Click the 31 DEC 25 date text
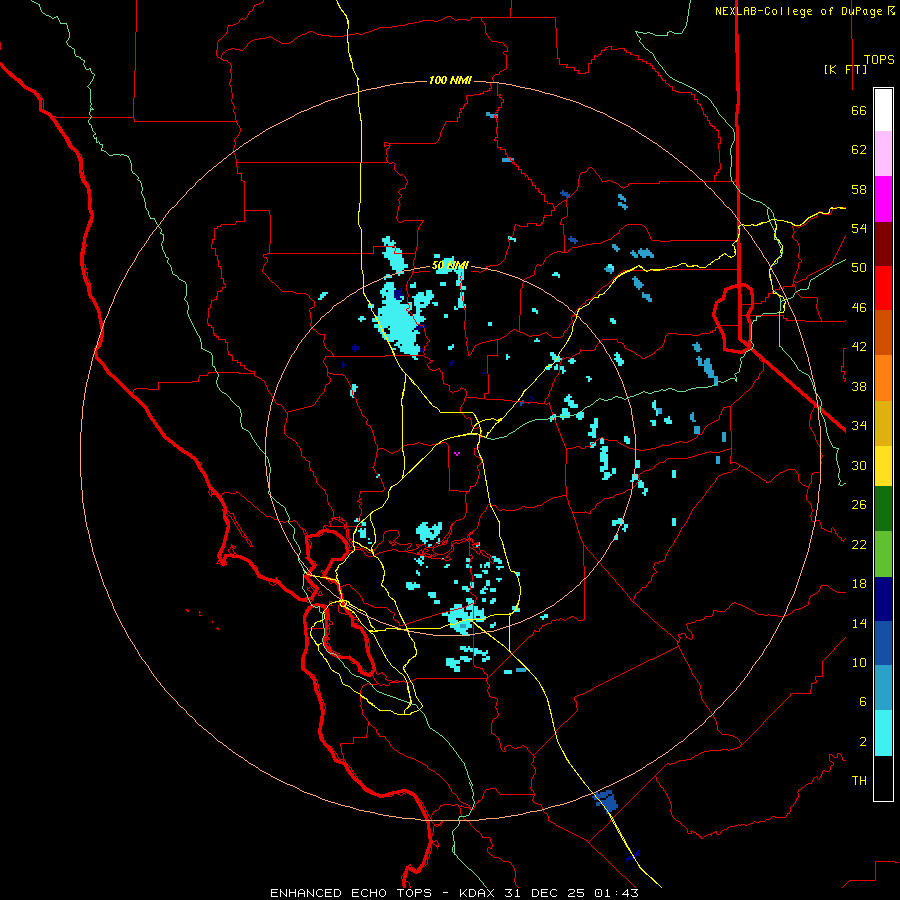This screenshot has width=900, height=900. click(544, 893)
